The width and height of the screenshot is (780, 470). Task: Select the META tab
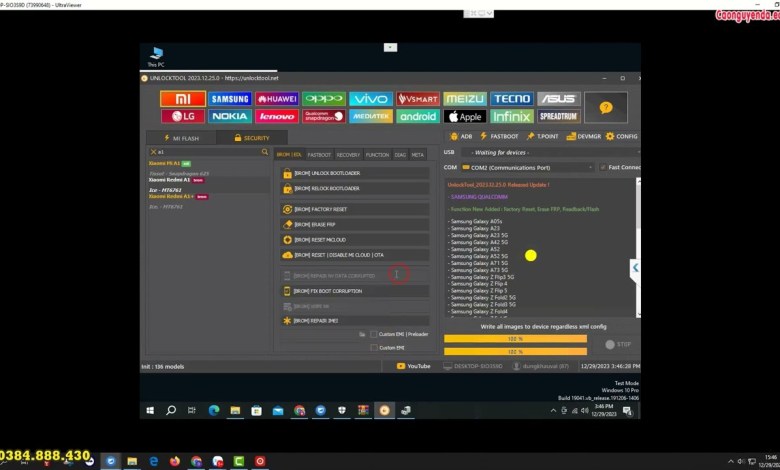coord(417,155)
